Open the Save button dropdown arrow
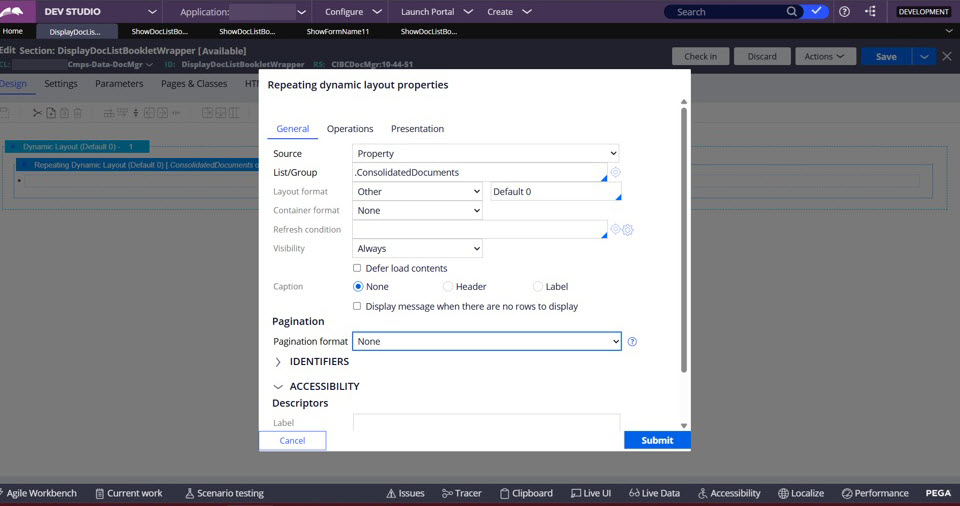The width and height of the screenshot is (960, 506). coord(924,56)
